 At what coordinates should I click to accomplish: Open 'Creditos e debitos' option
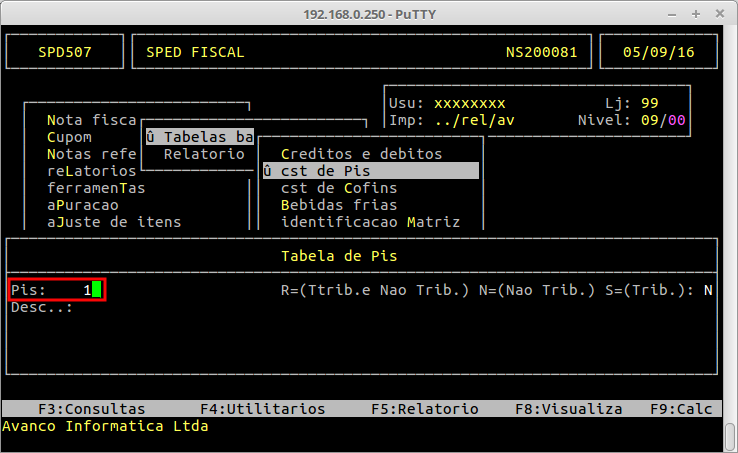pos(361,154)
